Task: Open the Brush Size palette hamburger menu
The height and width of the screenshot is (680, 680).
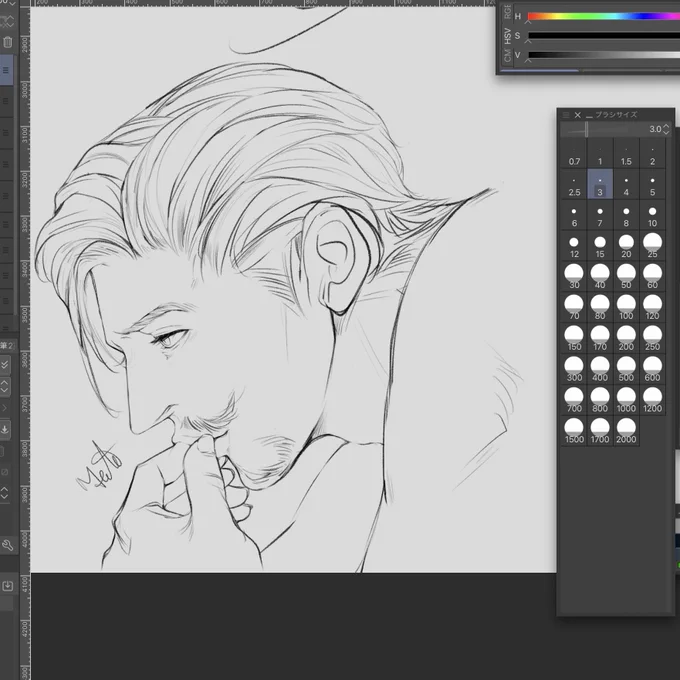Action: [x=566, y=115]
